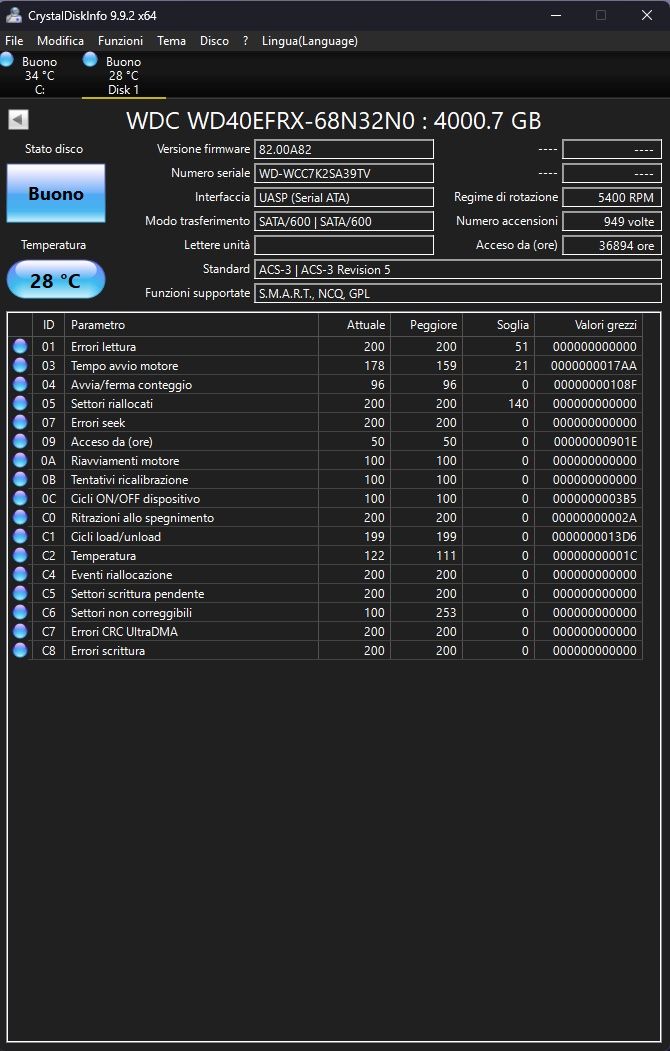
Task: Click status orb for Cicli load/unload
Action: 20,536
